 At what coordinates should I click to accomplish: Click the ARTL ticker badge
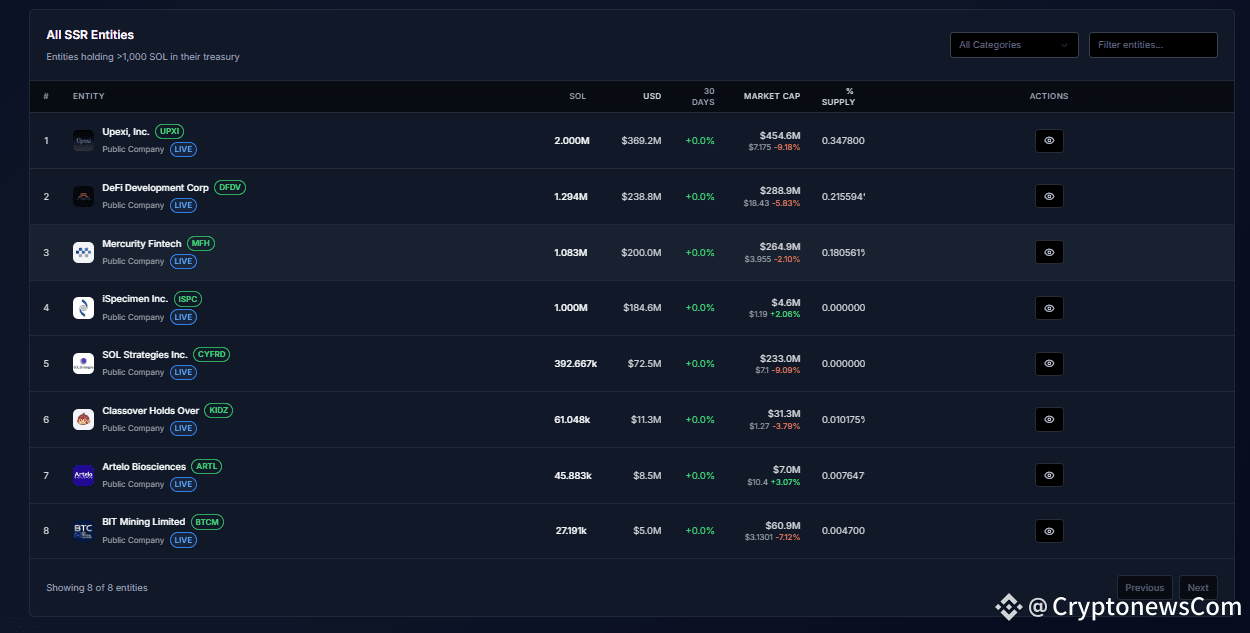click(x=206, y=467)
